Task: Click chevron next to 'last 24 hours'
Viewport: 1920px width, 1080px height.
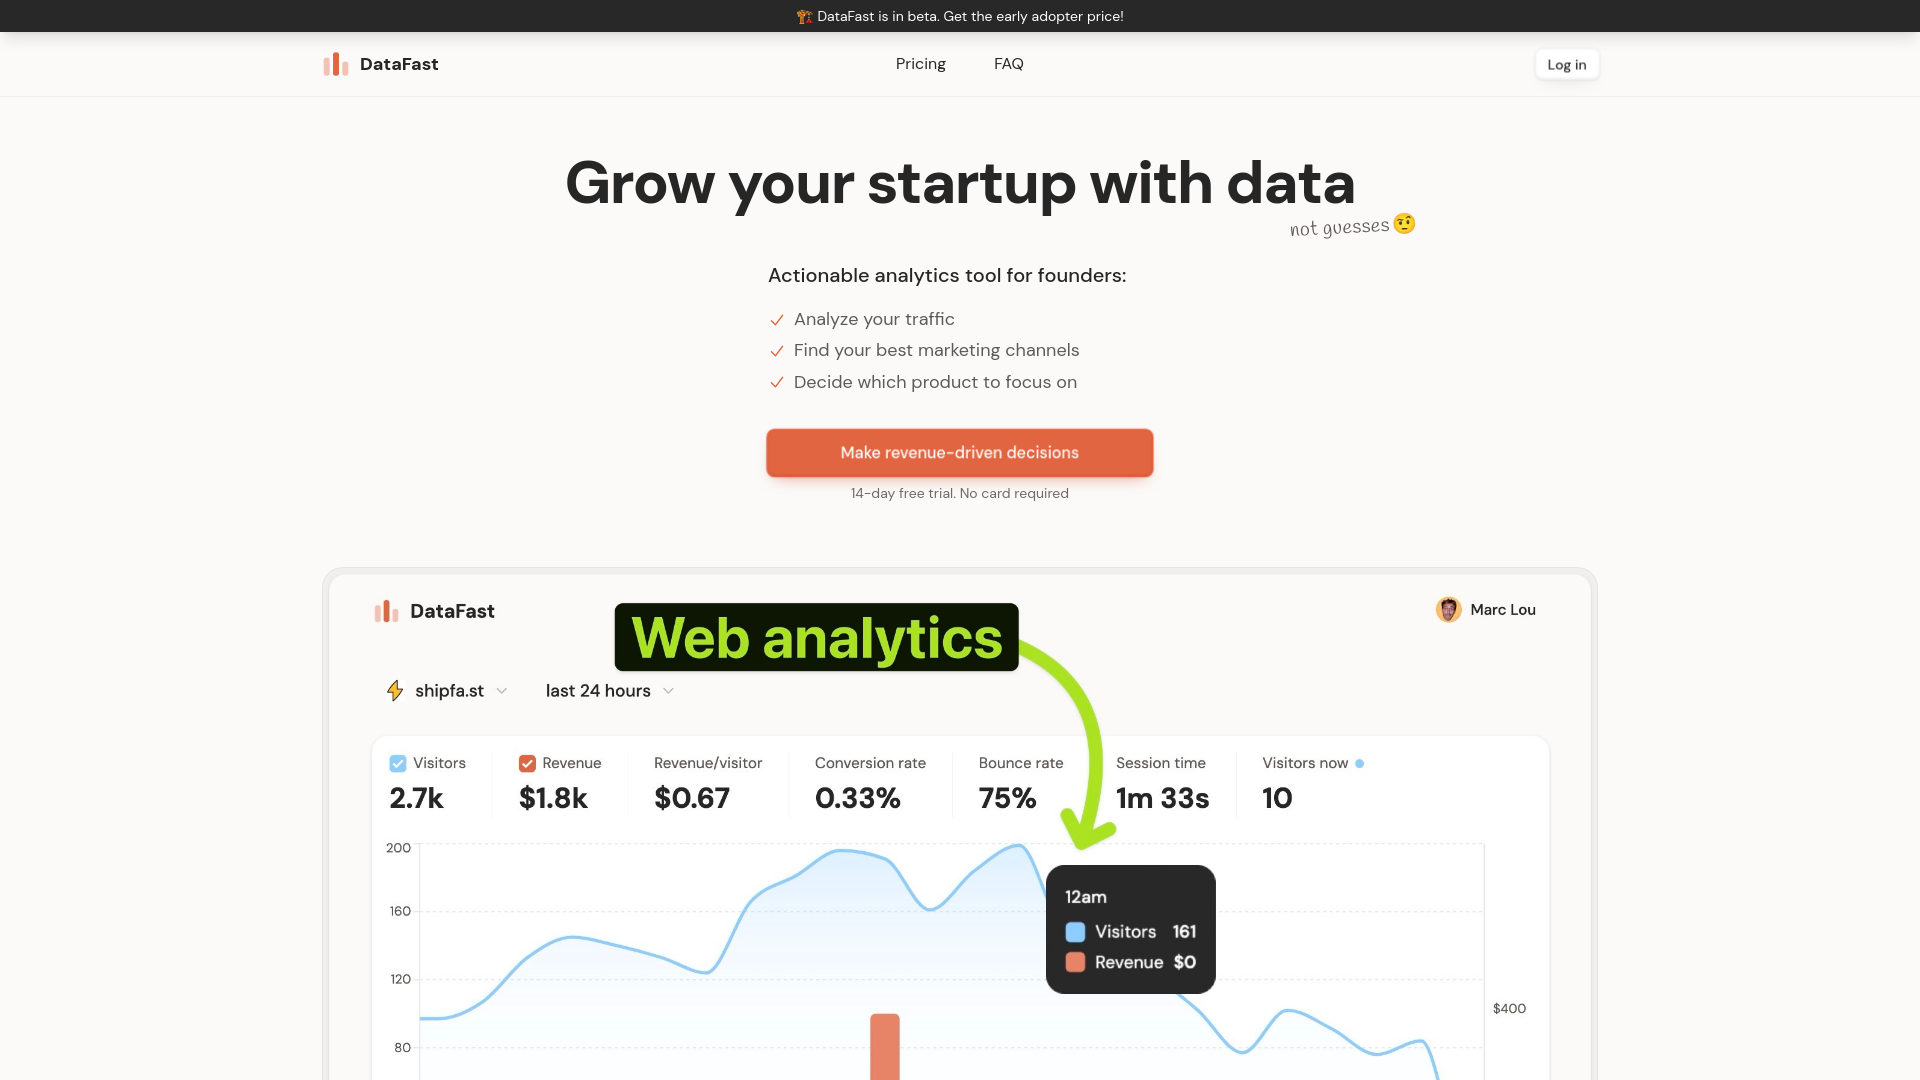Action: (x=668, y=691)
